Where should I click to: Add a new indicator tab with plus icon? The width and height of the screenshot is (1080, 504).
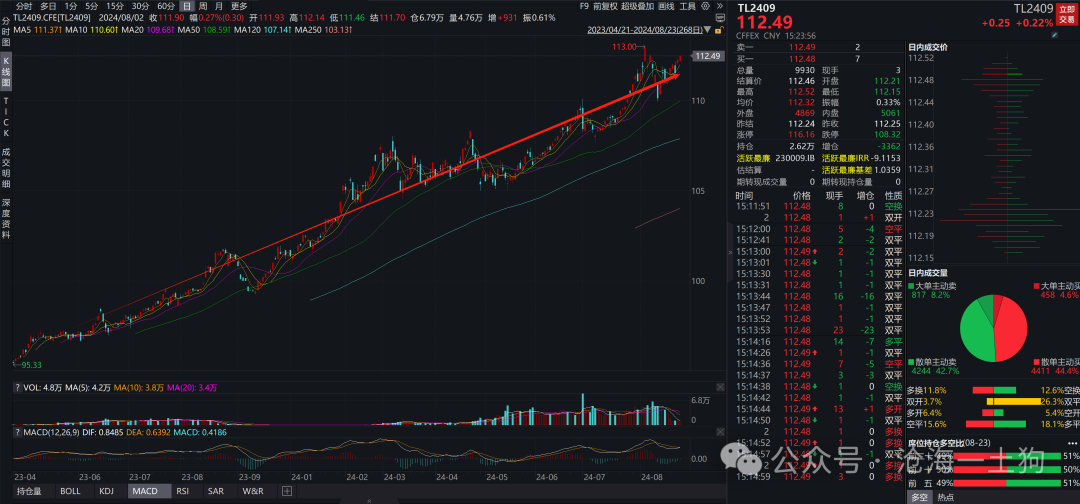(287, 491)
